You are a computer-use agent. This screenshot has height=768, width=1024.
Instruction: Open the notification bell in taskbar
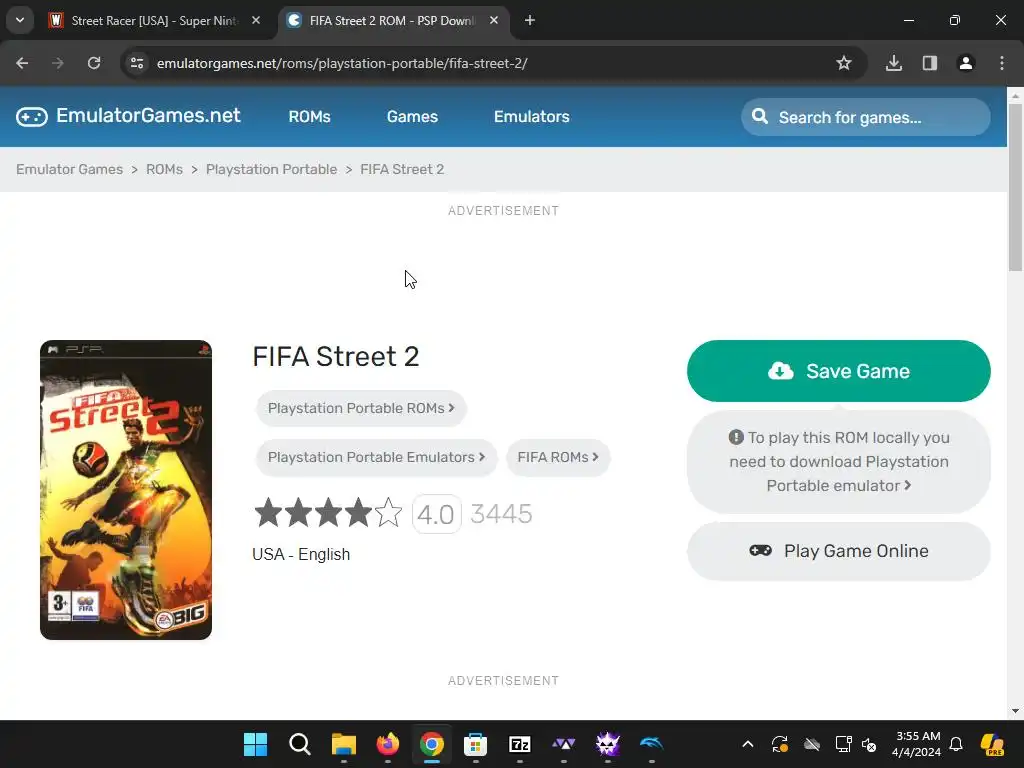956,744
